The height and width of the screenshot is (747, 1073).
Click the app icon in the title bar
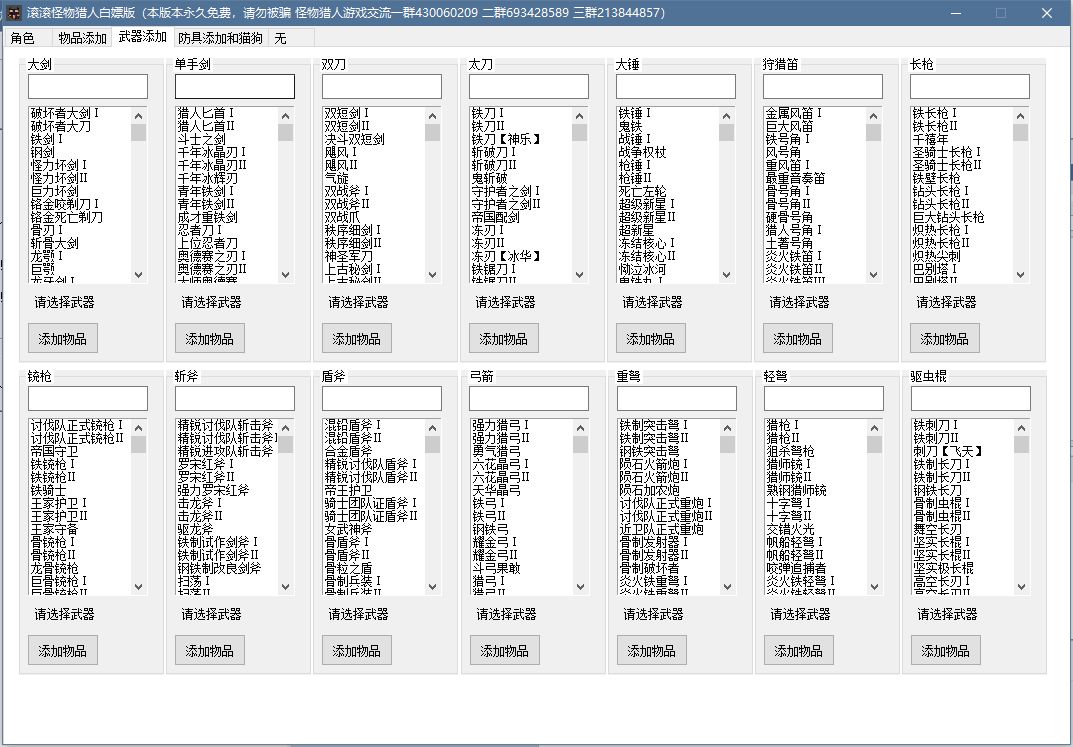[x=13, y=13]
